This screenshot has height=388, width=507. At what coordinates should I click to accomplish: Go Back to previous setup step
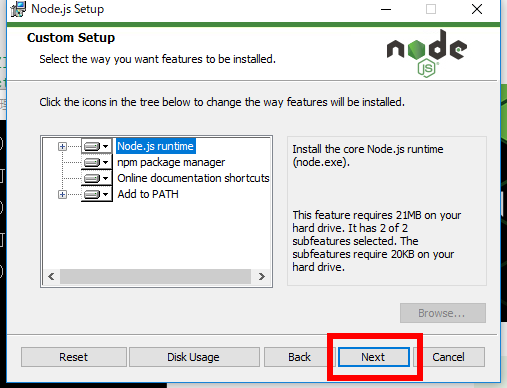click(x=299, y=357)
